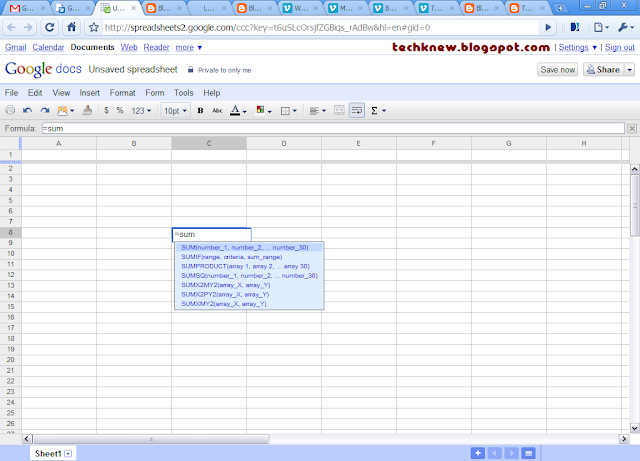Open the Gmail link
The image size is (640, 461).
tap(16, 47)
